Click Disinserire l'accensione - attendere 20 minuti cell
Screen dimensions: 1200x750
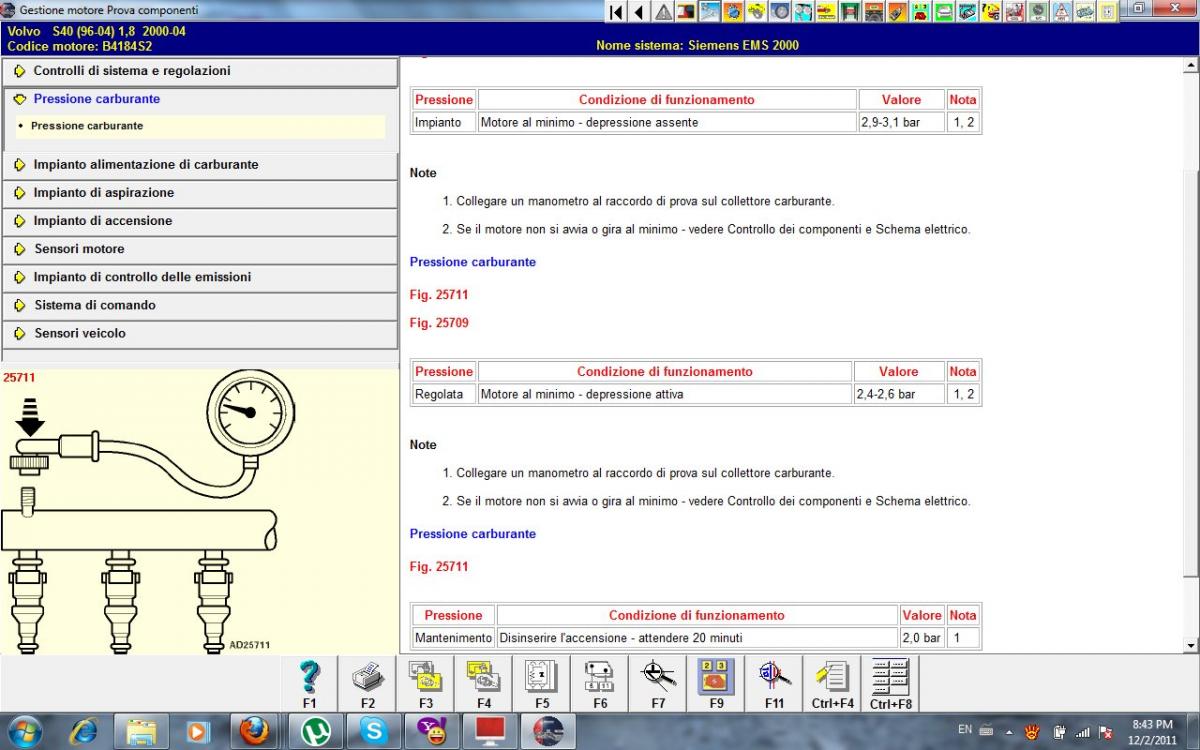pyautogui.click(x=697, y=638)
